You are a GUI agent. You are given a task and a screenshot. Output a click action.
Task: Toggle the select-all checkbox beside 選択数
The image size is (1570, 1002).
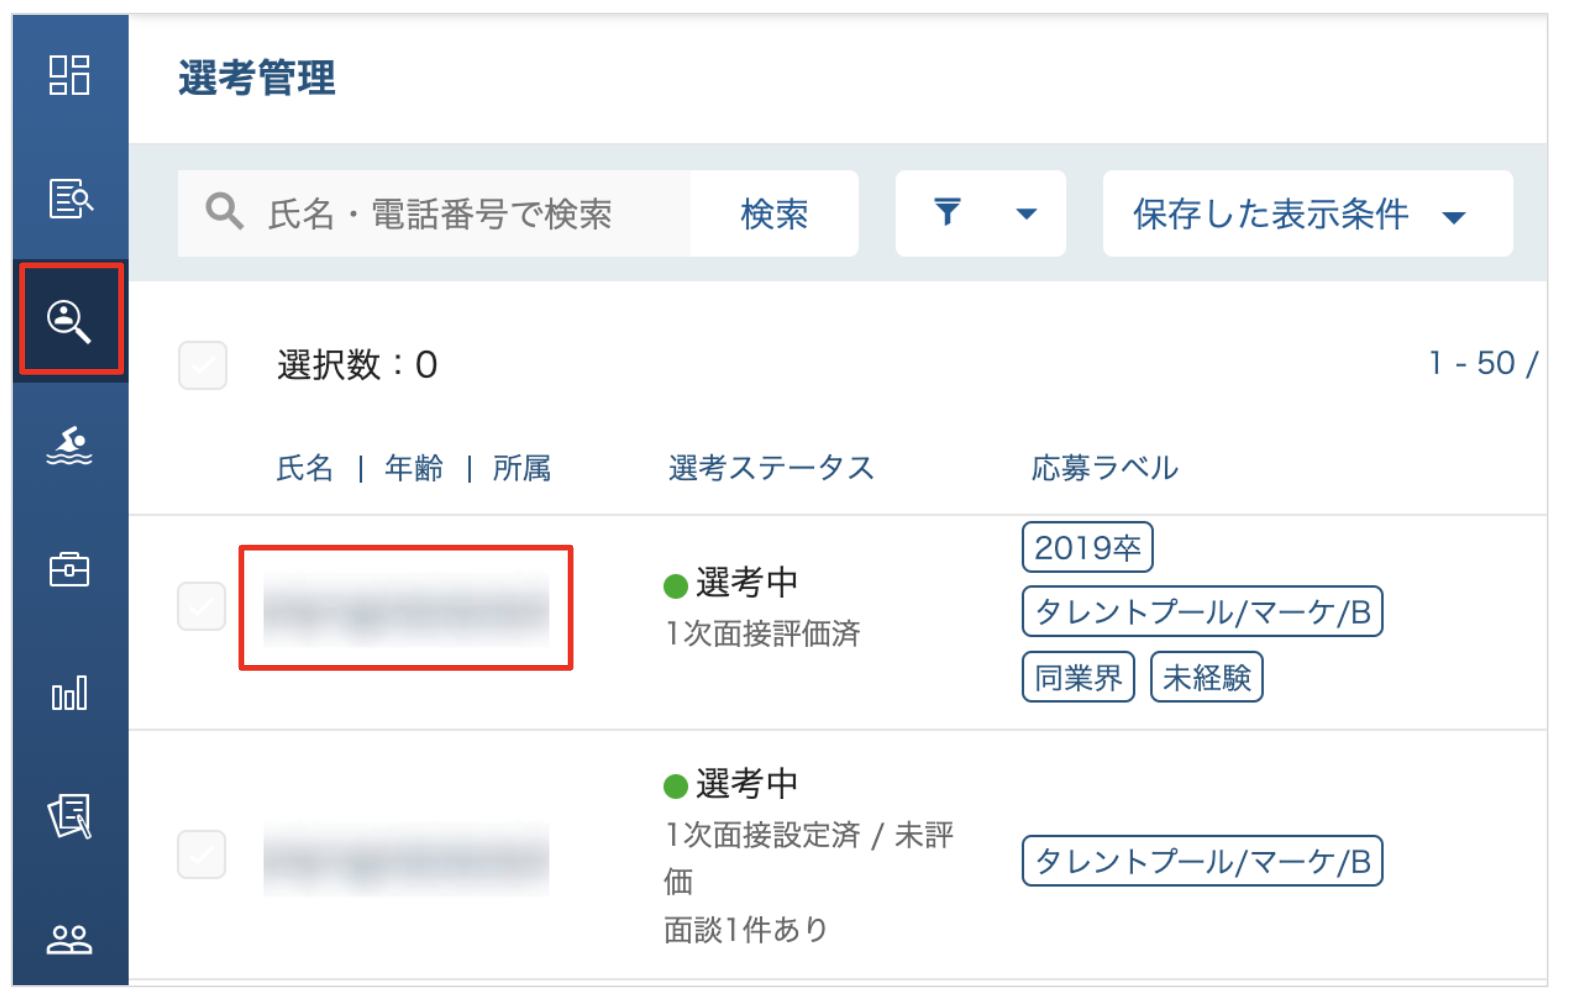(202, 365)
